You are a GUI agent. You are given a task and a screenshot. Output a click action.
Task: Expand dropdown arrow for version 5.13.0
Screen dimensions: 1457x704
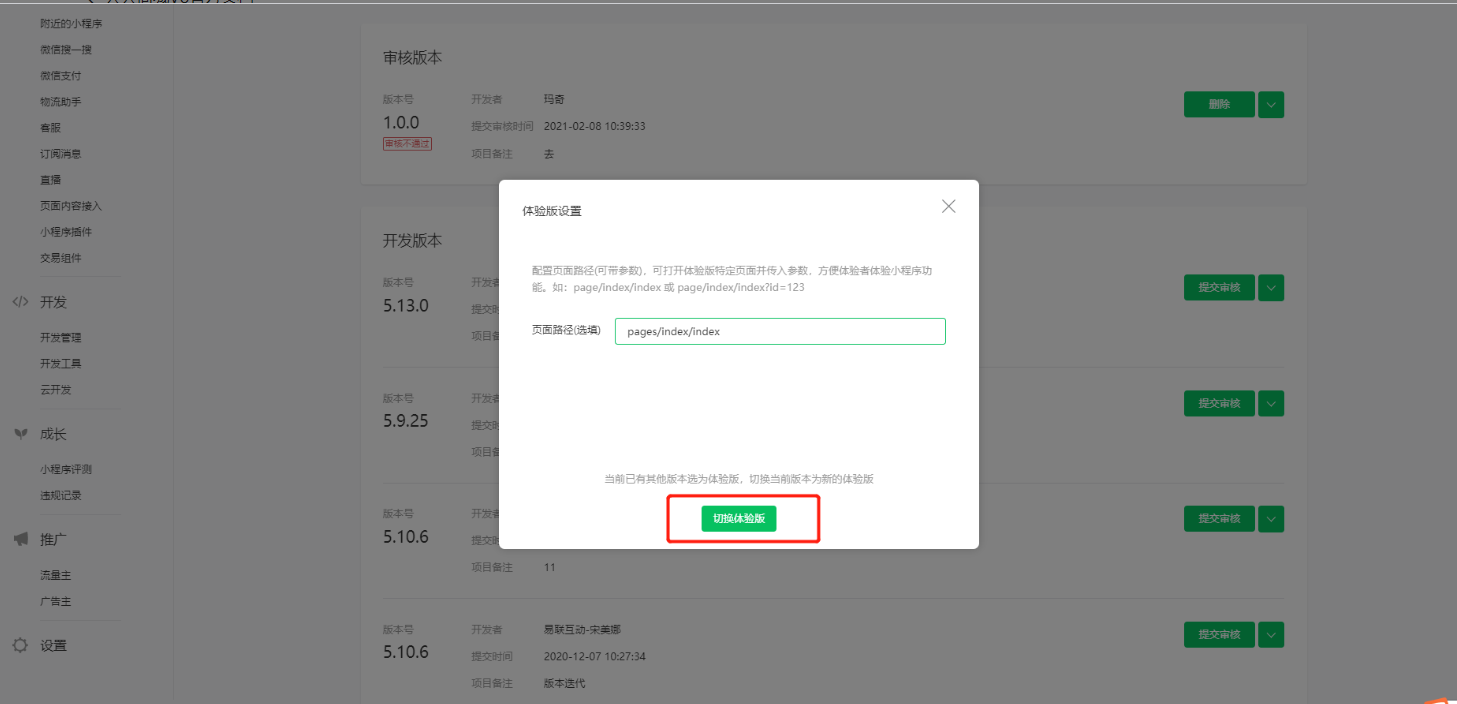1271,288
